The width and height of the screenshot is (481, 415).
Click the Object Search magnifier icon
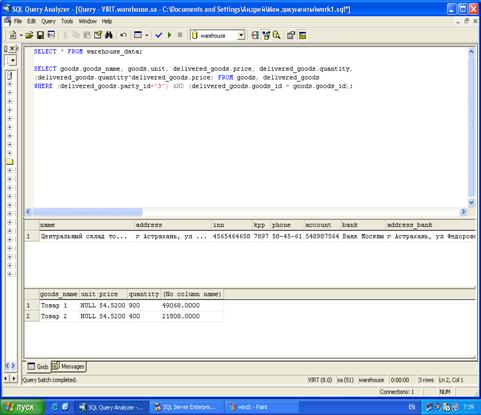(277, 35)
